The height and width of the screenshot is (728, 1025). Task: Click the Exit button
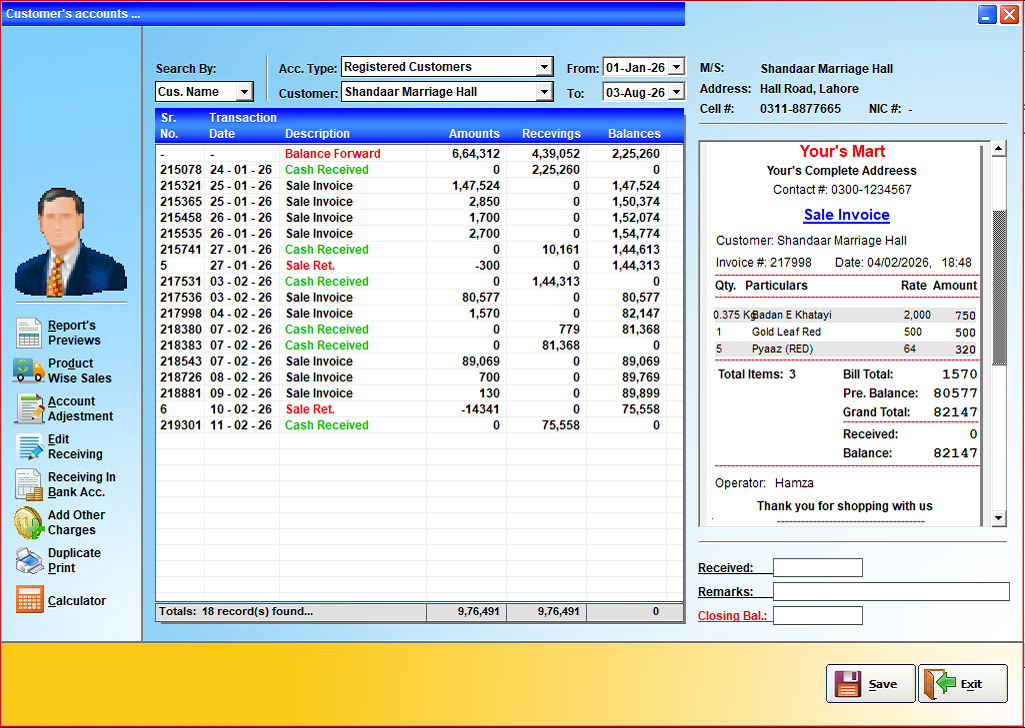pos(962,684)
